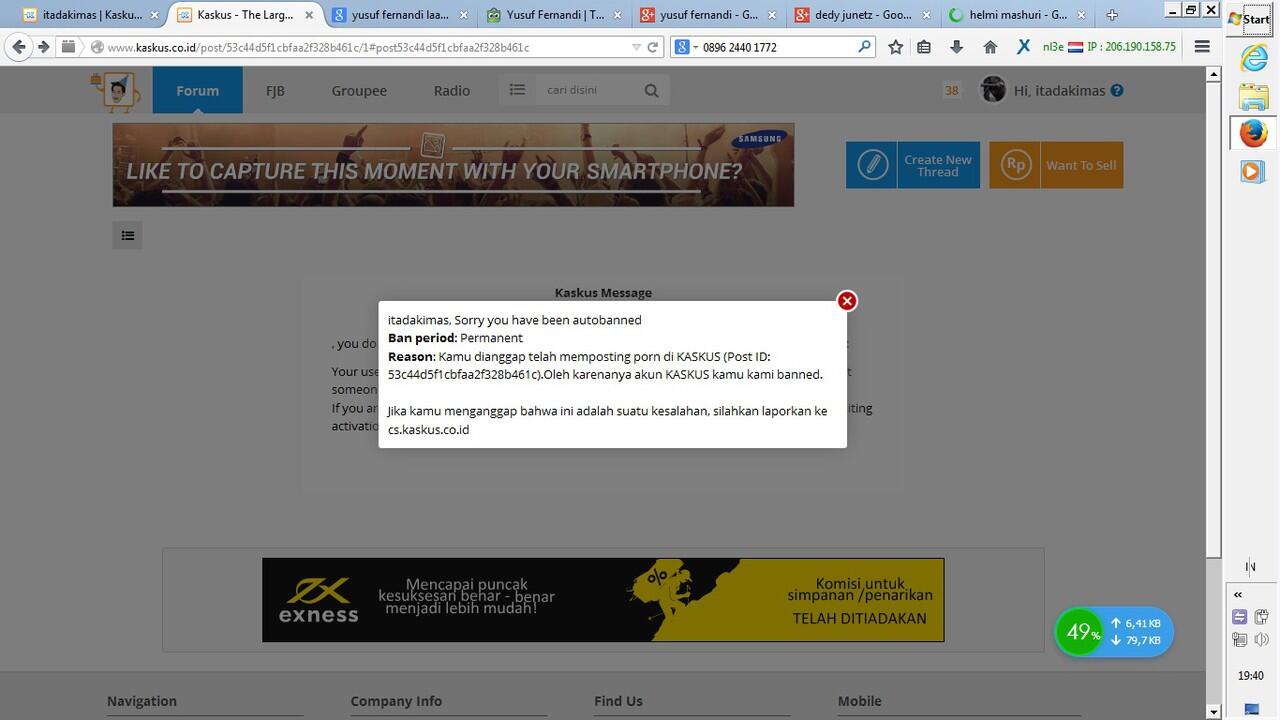Open the exness banner advertisement
This screenshot has height=720, width=1280.
tap(603, 600)
